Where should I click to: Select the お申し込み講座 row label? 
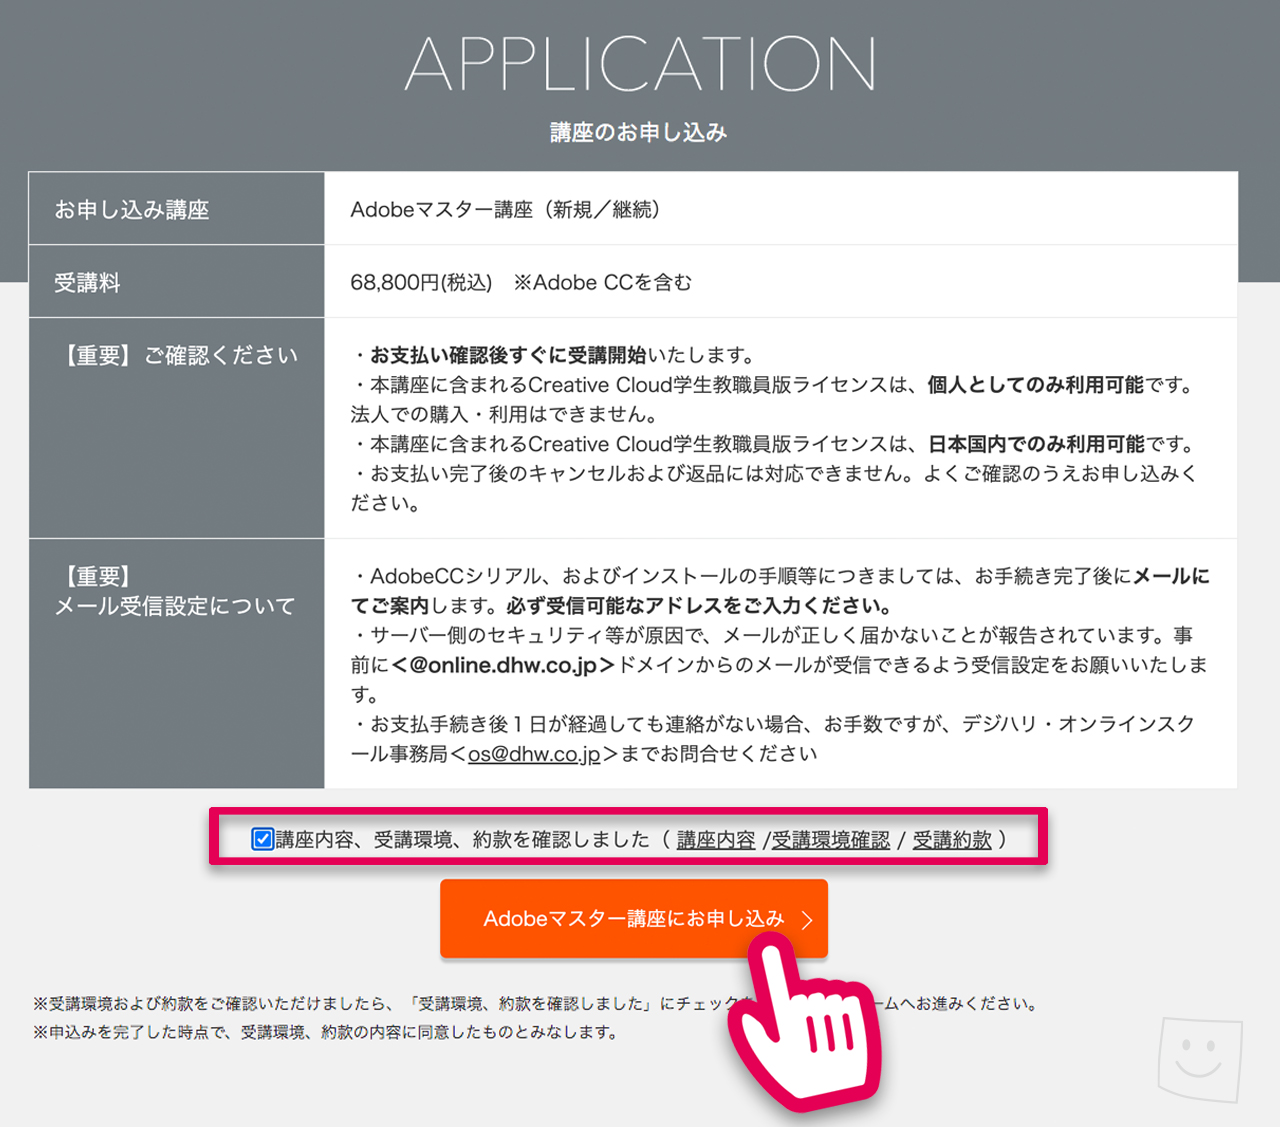[132, 210]
